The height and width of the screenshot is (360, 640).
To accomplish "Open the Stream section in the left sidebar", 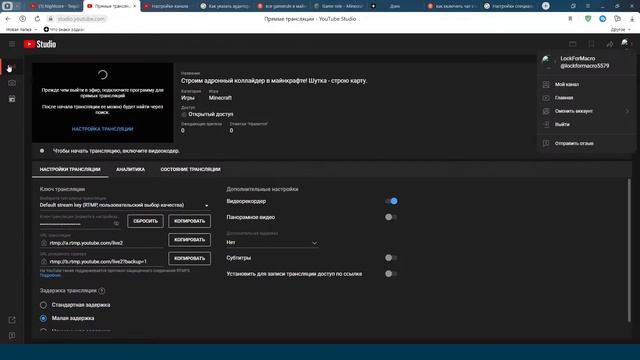I will tap(12, 67).
